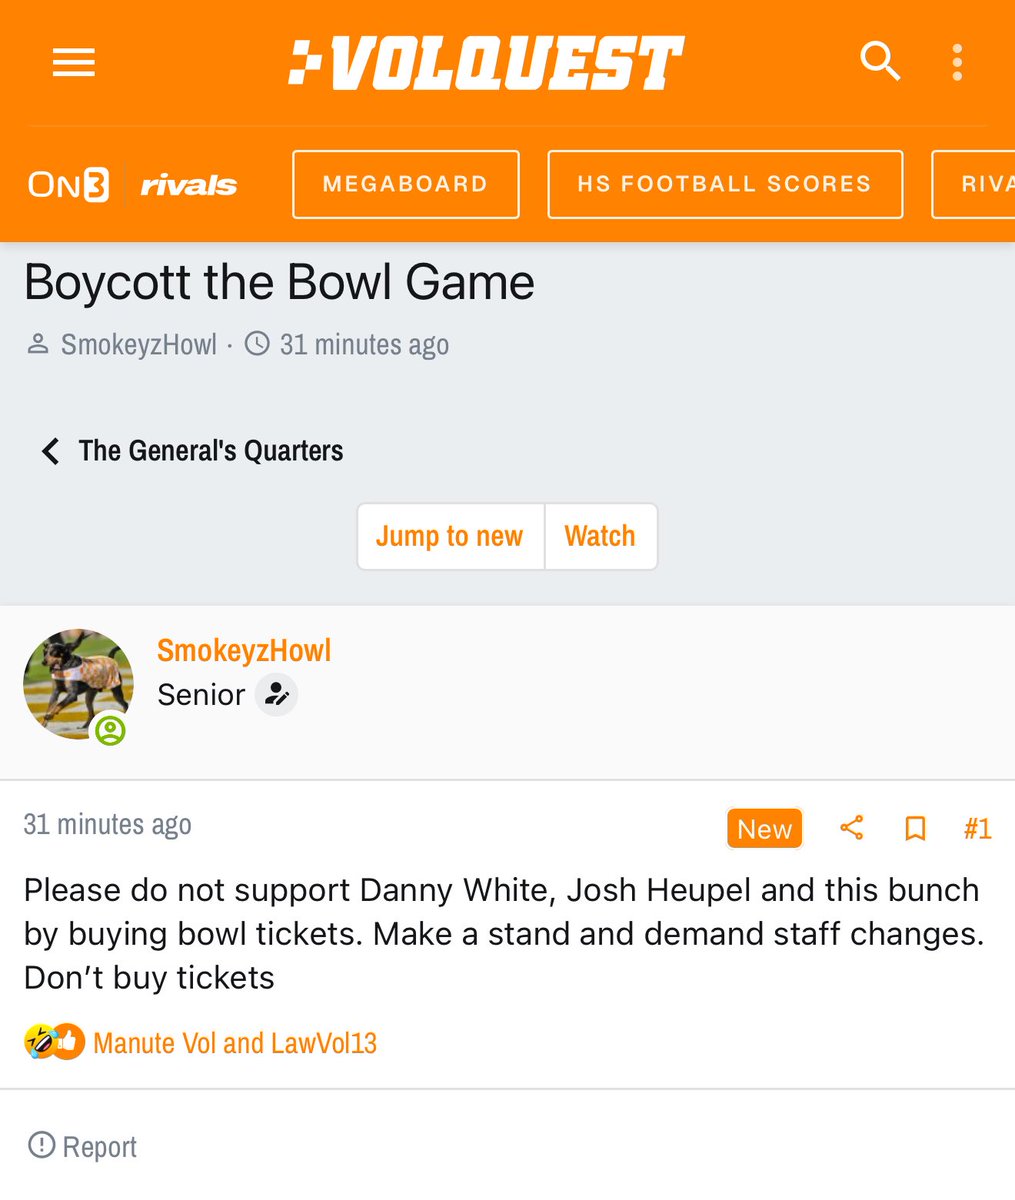Toggle Watch on this thread
This screenshot has width=1015, height=1200.
(x=600, y=537)
